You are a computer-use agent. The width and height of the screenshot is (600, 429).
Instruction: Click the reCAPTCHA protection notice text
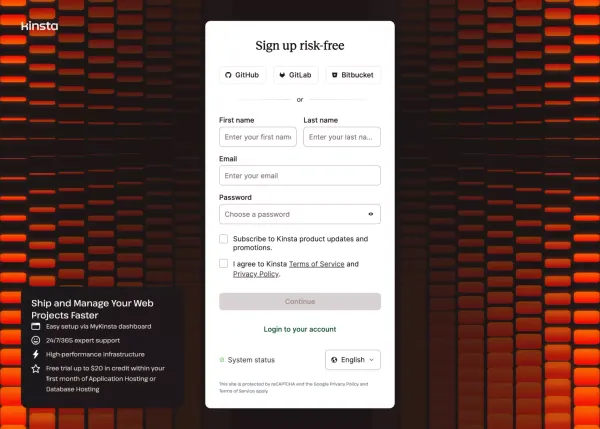[x=293, y=387]
